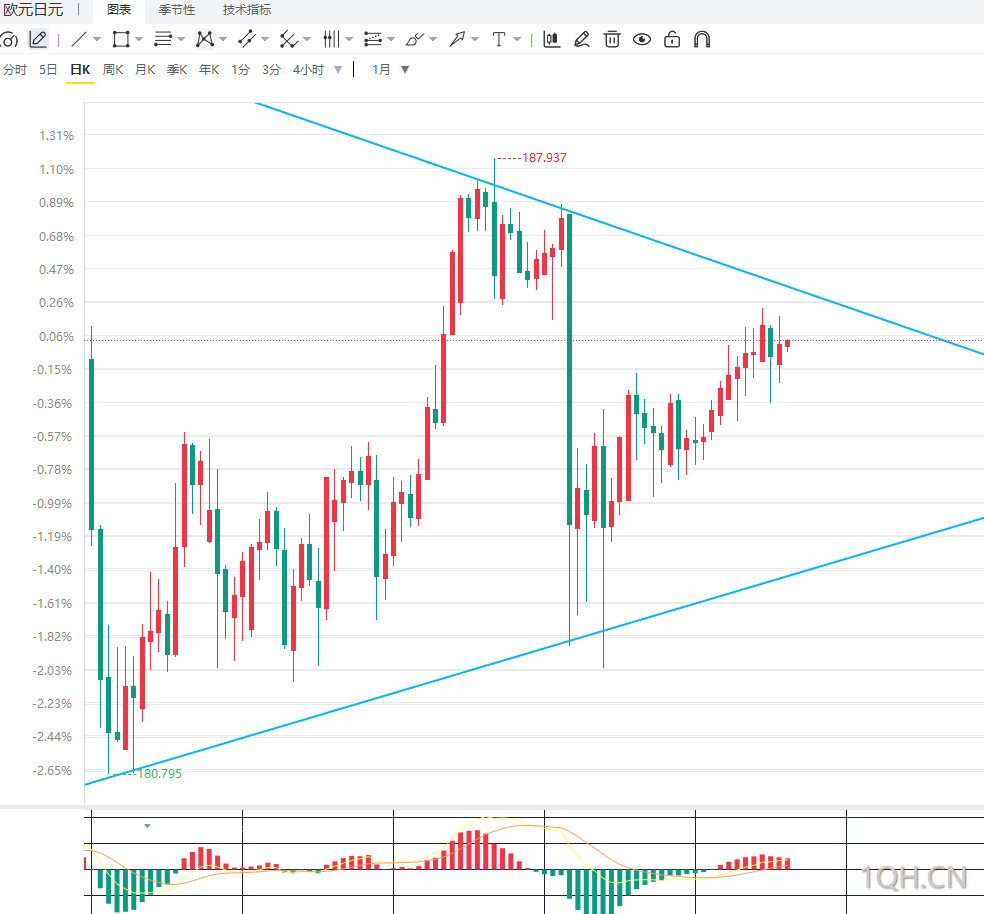Select the vertical cycle lines tool

click(331, 40)
